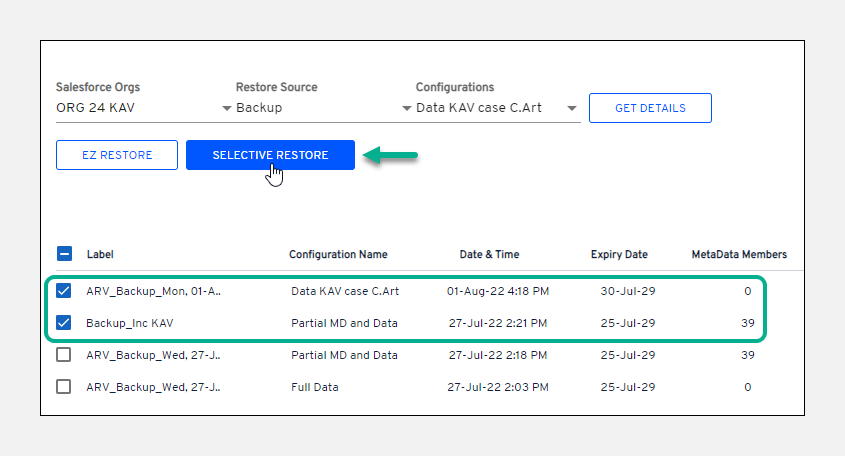Click the MetaData Members column header

738,254
